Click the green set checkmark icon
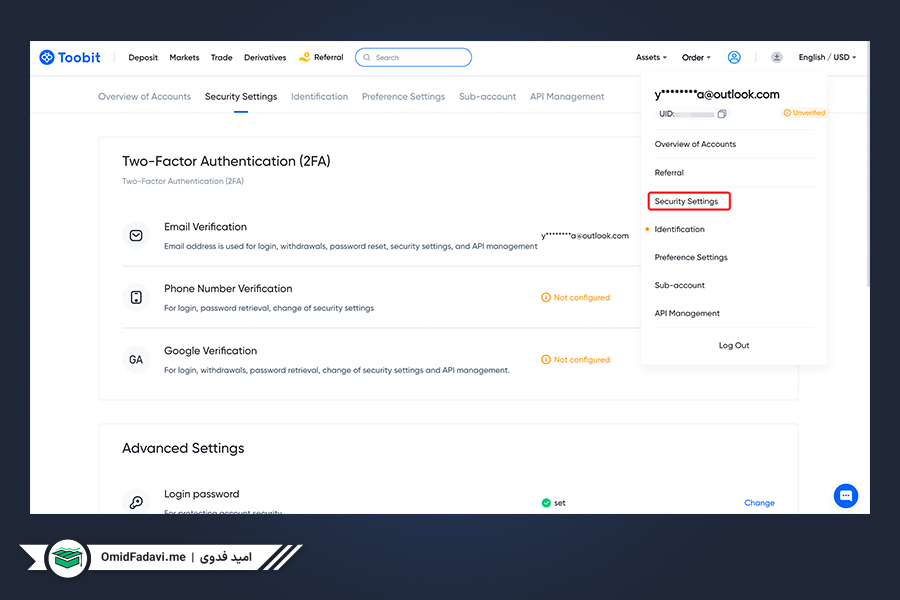Image resolution: width=900 pixels, height=600 pixels. [546, 503]
